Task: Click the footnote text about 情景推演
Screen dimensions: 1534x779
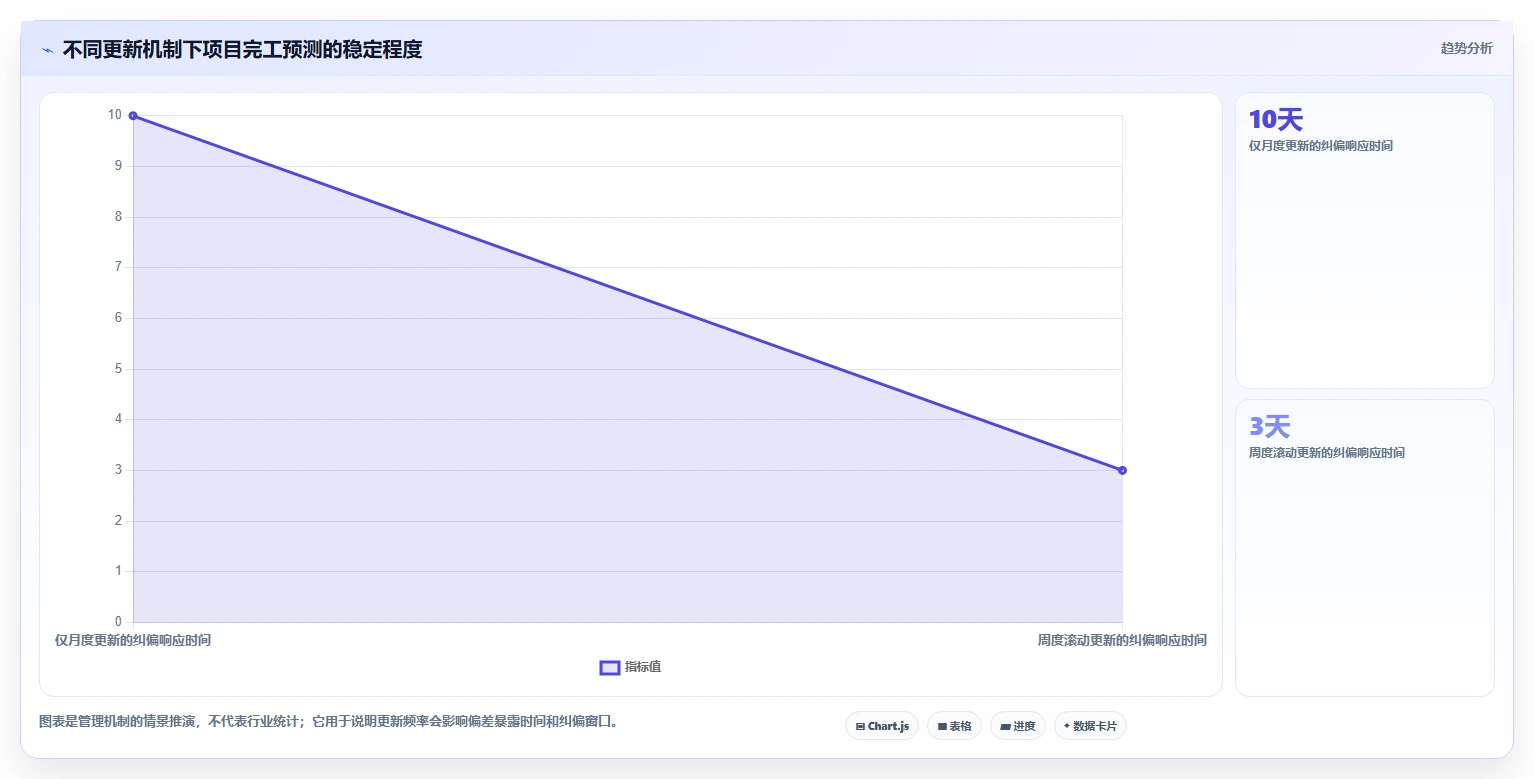Action: tap(329, 721)
